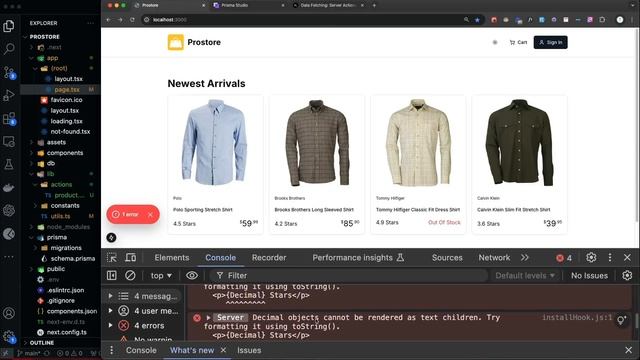Click the Sign In button
This screenshot has height=360, width=640.
tap(550, 42)
